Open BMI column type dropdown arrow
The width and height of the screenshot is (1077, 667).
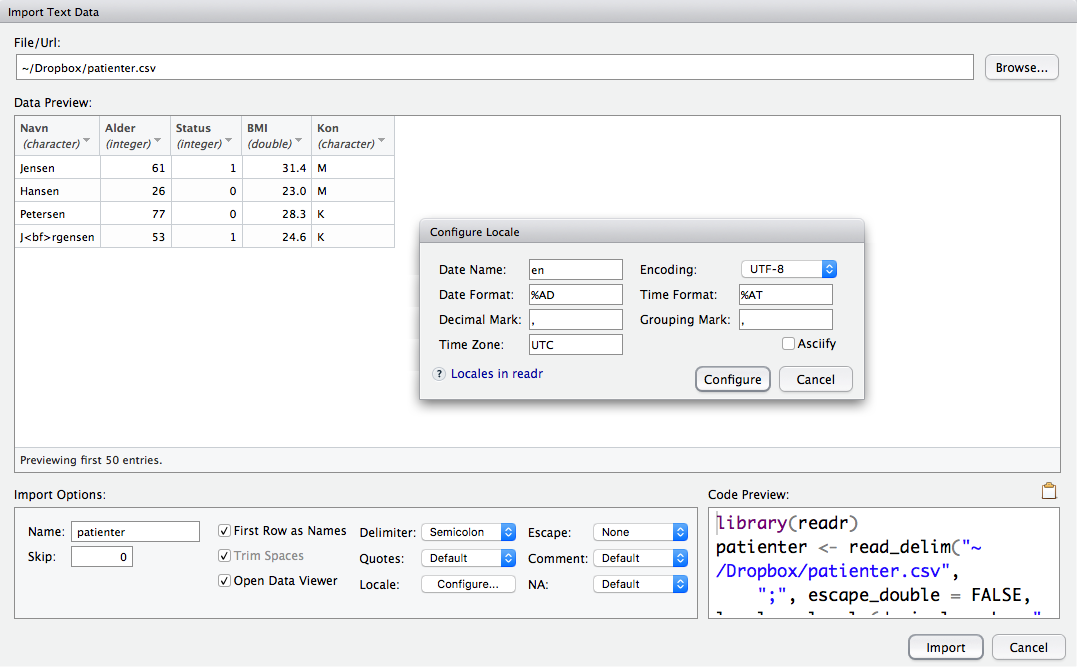299,142
